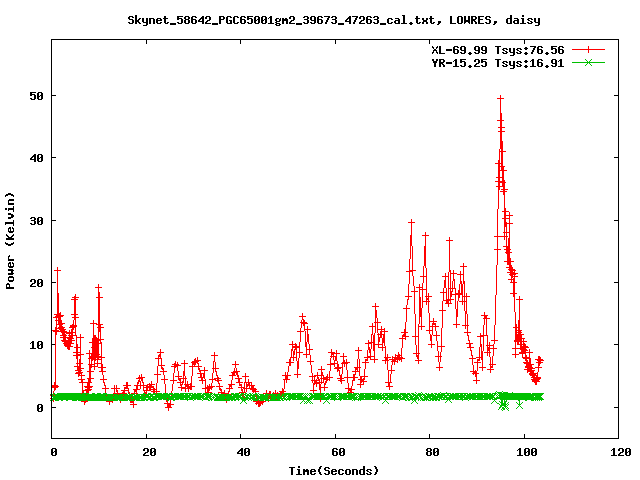Click the y-axis tick label 10
The width and height of the screenshot is (640, 480).
(x=36, y=345)
